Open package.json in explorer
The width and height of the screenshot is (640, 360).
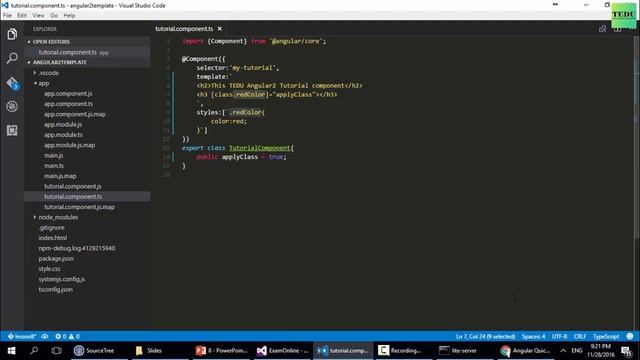tap(56, 258)
